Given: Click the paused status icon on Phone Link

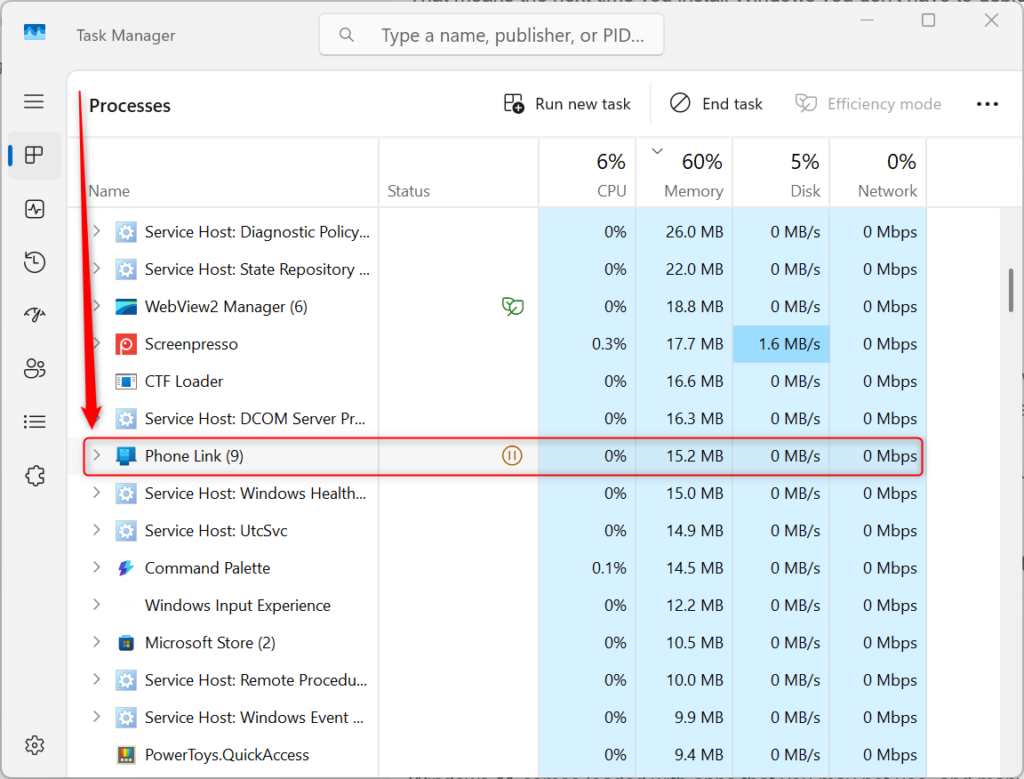Looking at the screenshot, I should click(x=513, y=455).
